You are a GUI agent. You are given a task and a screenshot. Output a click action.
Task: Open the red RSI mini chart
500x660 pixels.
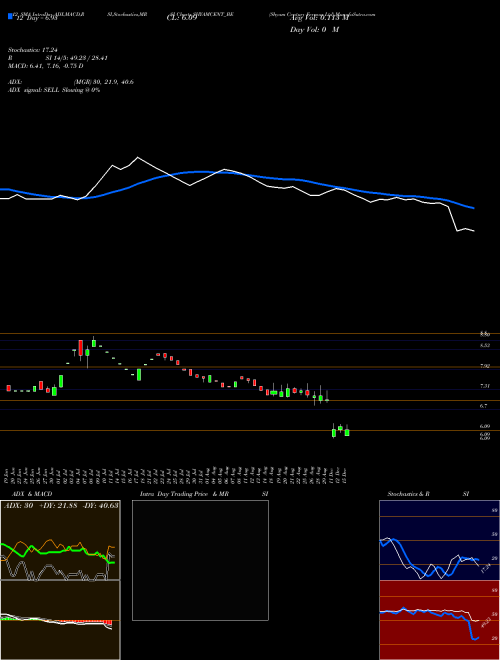[439, 620]
